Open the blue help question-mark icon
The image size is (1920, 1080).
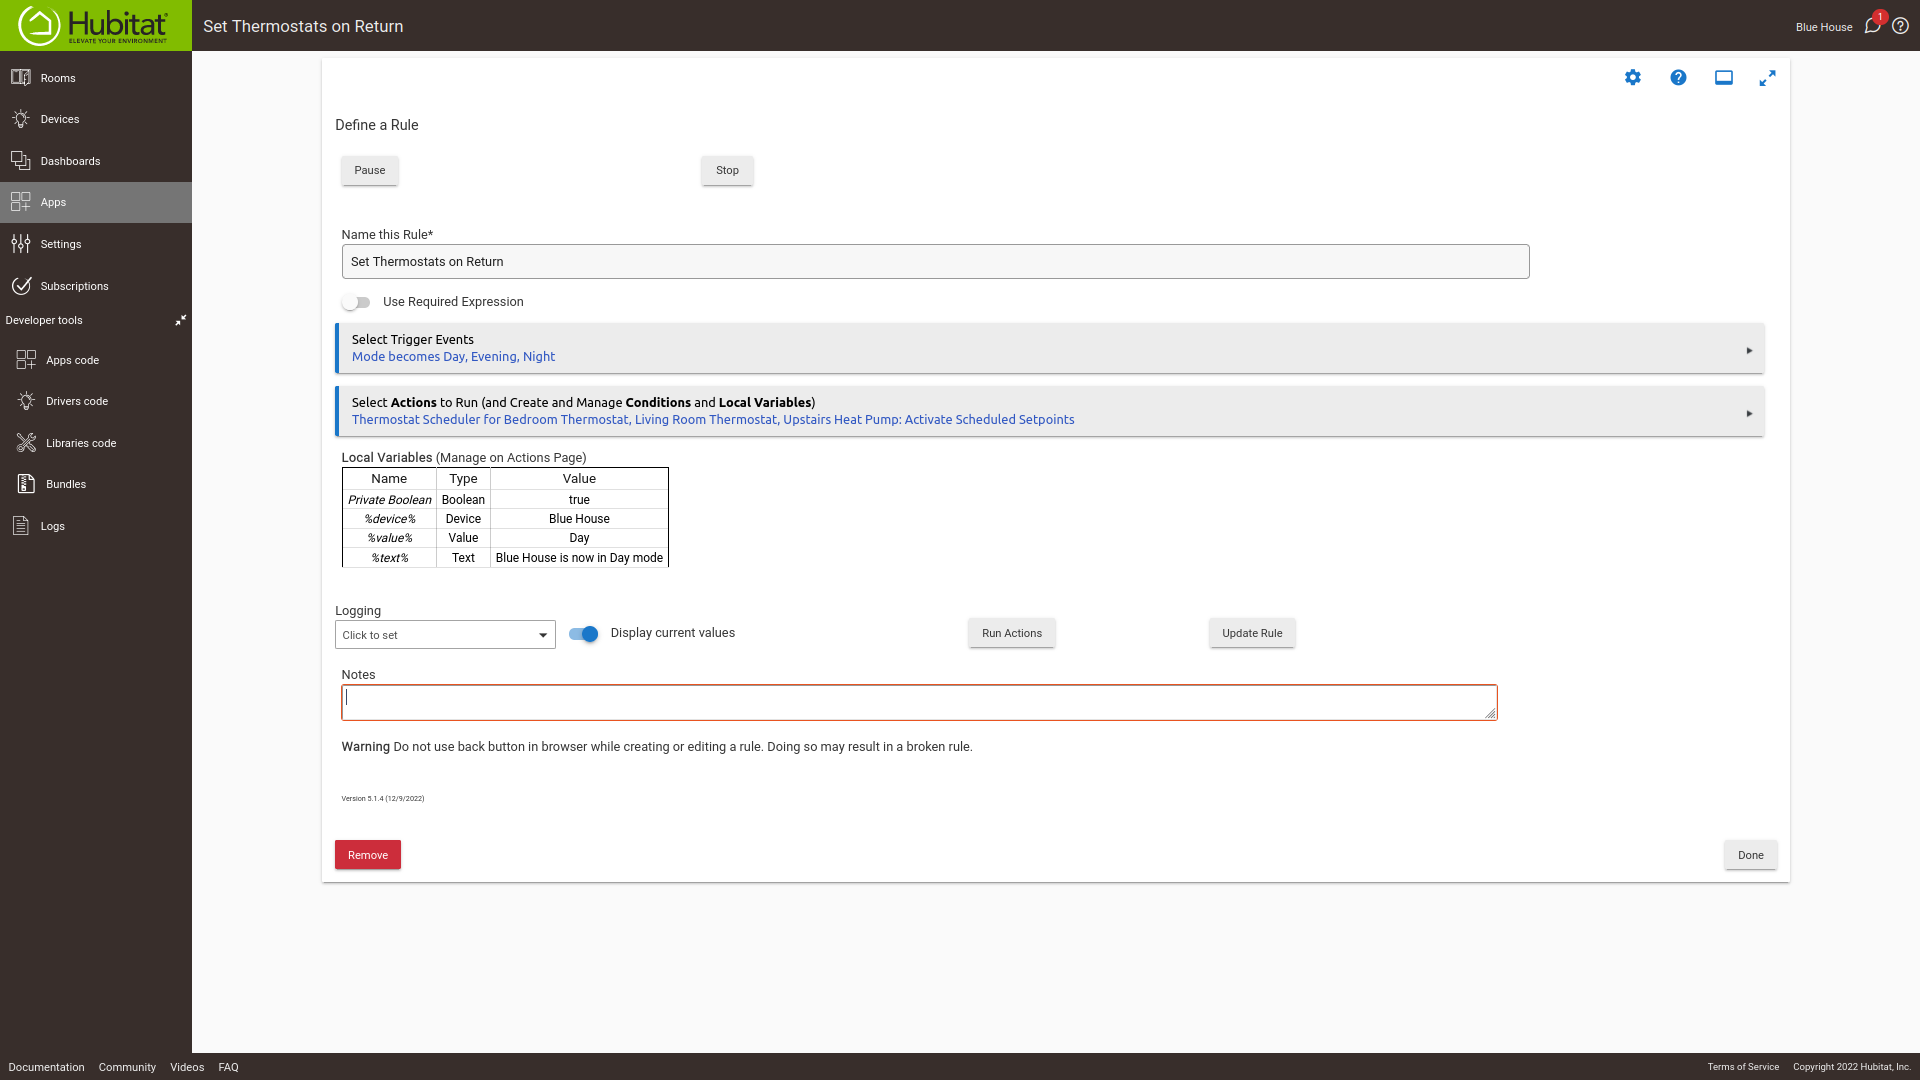pos(1678,78)
